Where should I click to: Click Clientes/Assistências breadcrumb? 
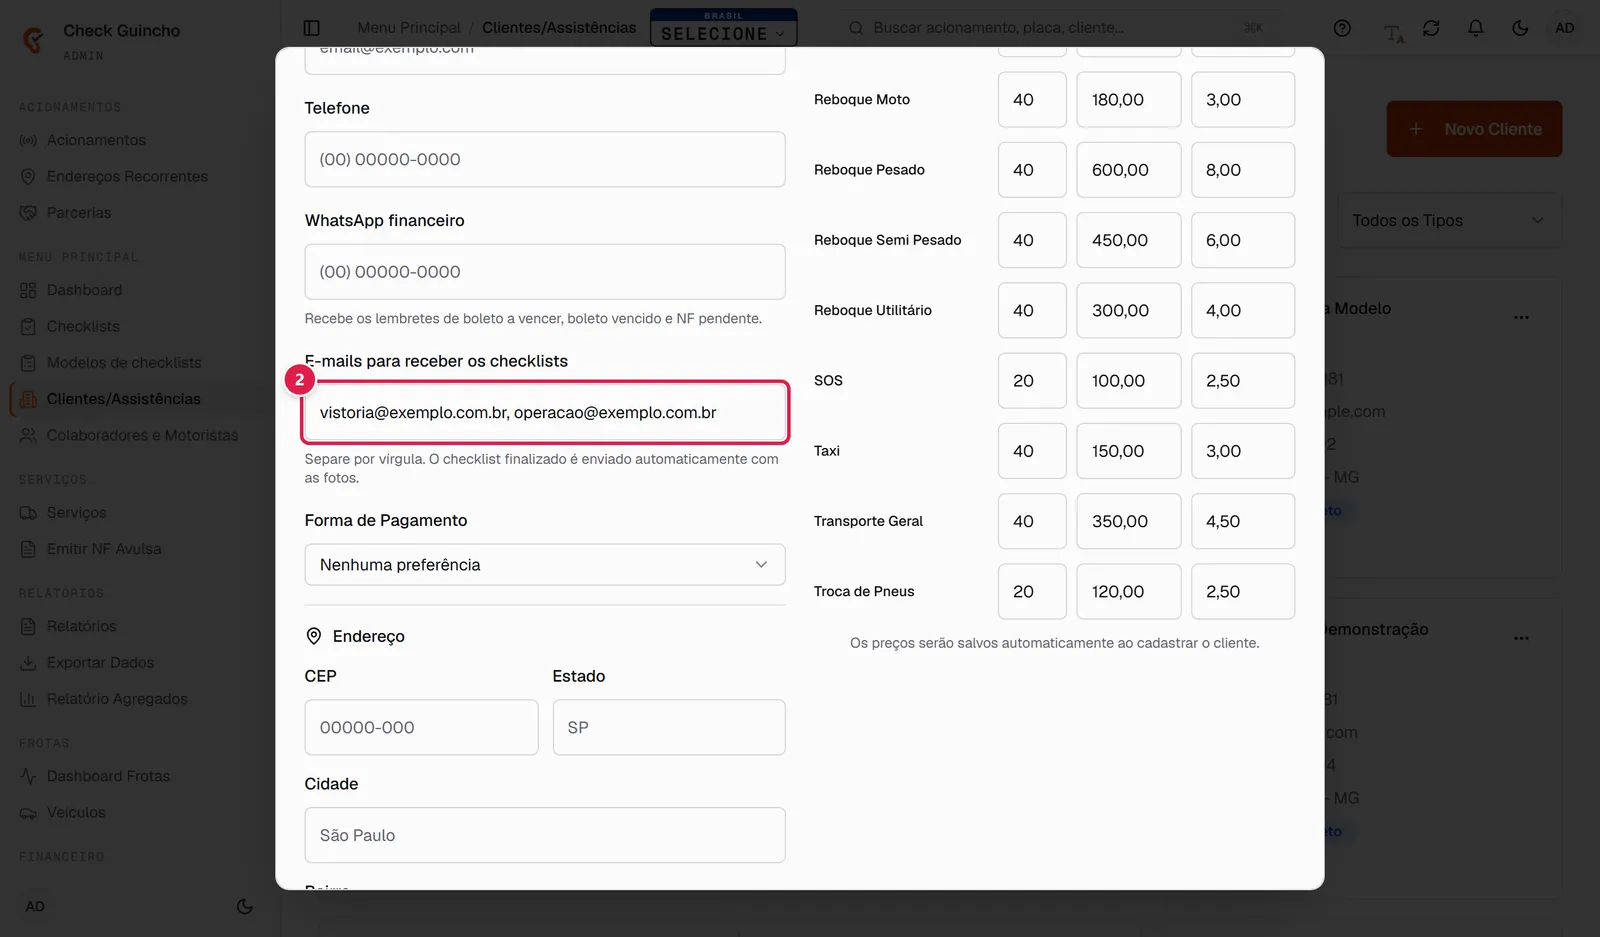click(x=559, y=27)
